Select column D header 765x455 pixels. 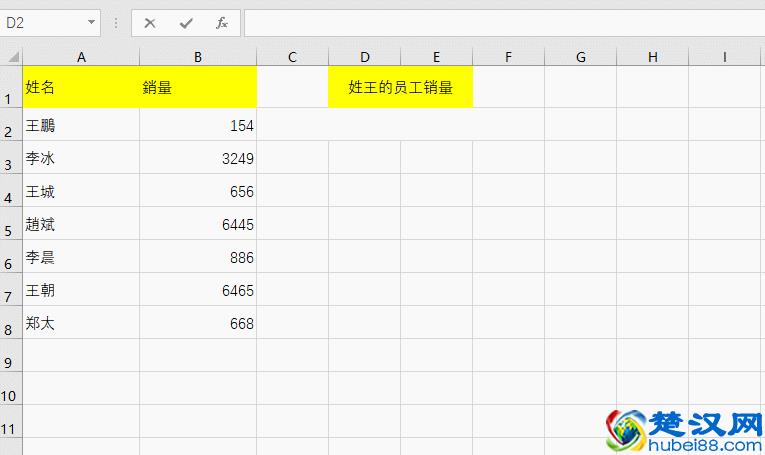[x=365, y=57]
